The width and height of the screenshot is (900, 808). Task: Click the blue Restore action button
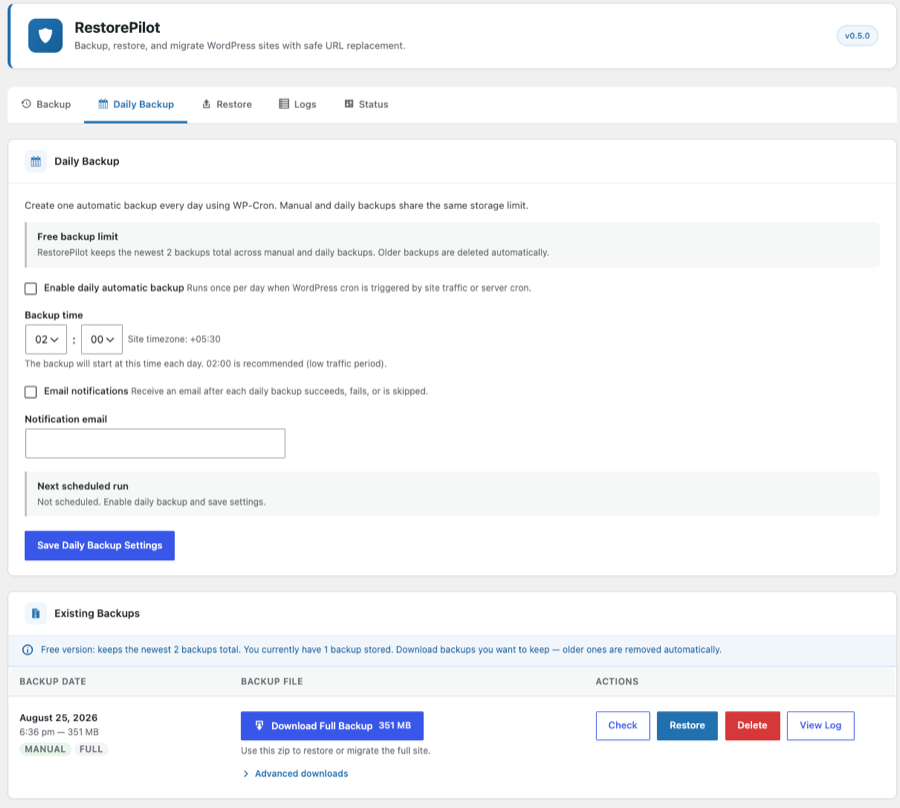687,726
